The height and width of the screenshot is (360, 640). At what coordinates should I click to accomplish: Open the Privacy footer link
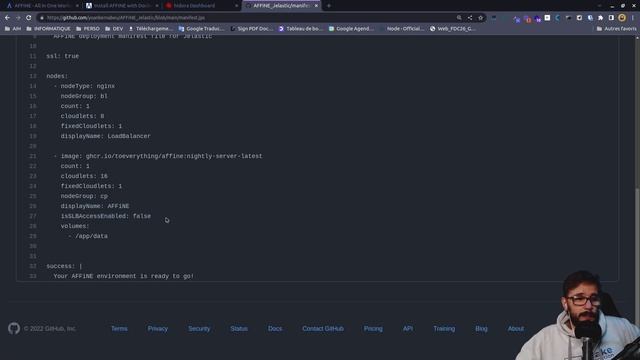[x=158, y=329]
